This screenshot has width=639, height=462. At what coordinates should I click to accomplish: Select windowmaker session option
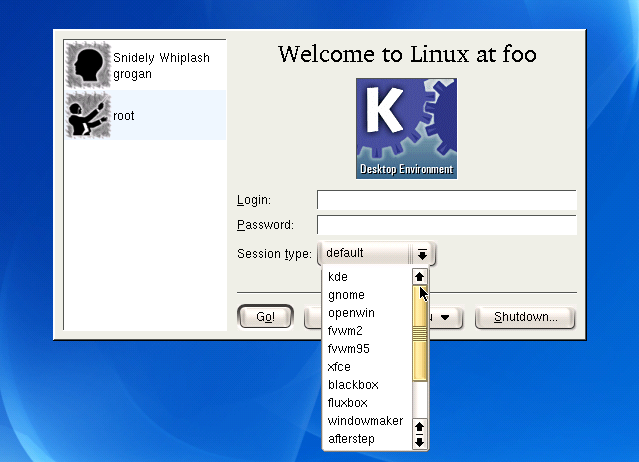pyautogui.click(x=365, y=421)
